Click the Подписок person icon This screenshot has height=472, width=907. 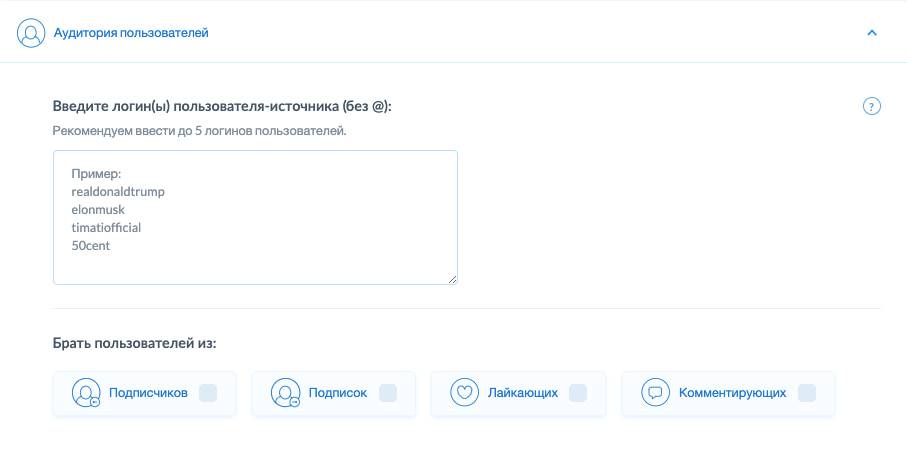[x=285, y=393]
